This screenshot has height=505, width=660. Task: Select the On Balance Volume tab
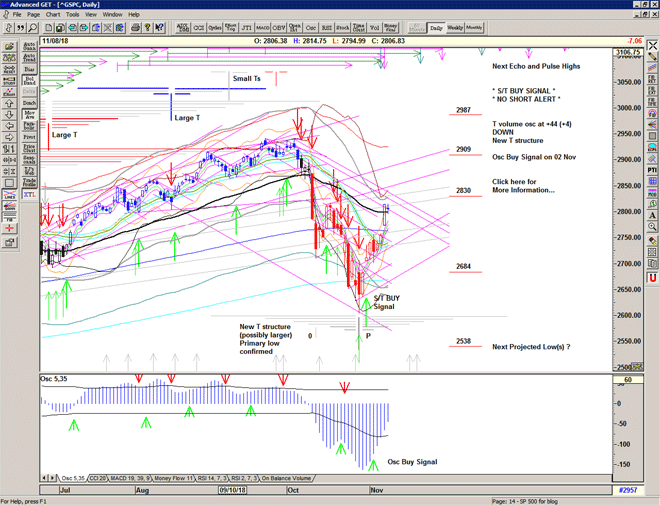coord(291,479)
